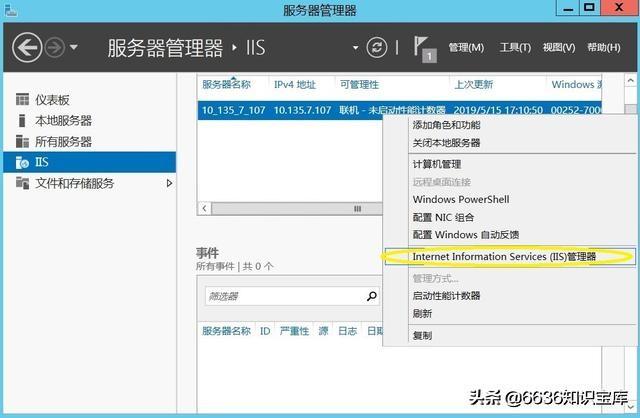Select IIS in the sidebar

(x=89, y=162)
